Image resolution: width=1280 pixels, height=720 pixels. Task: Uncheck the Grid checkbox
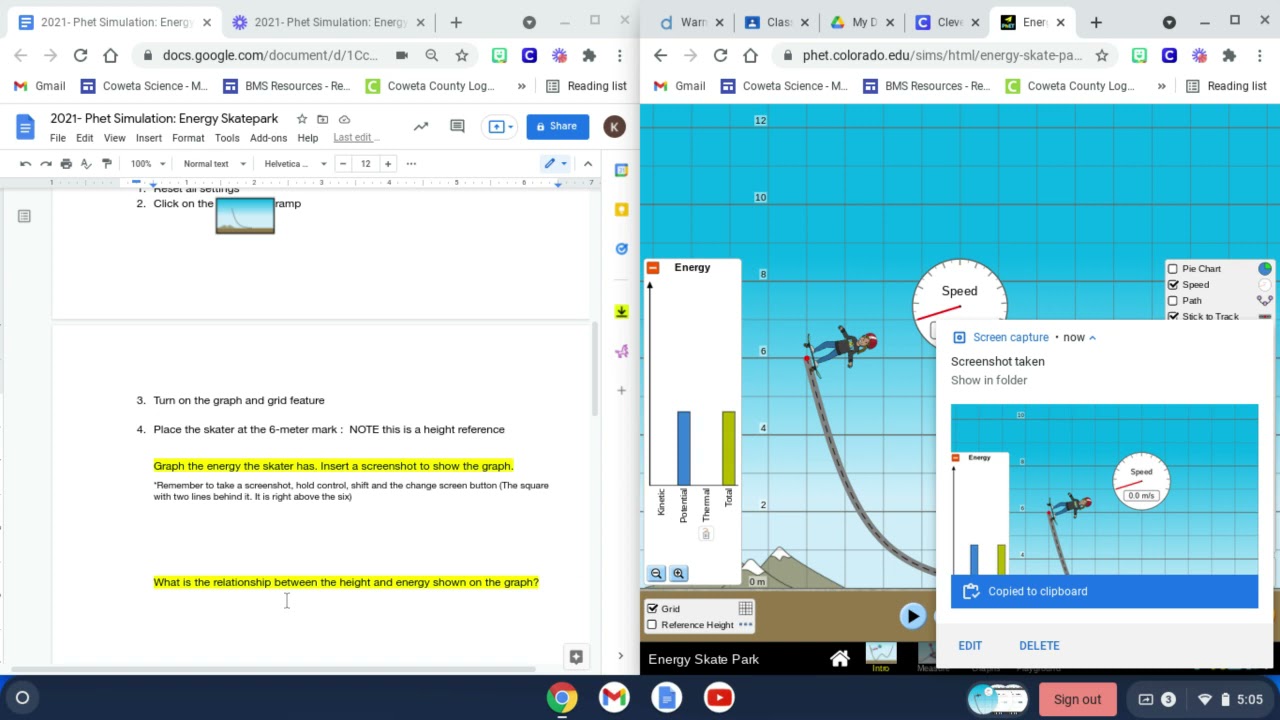653,608
